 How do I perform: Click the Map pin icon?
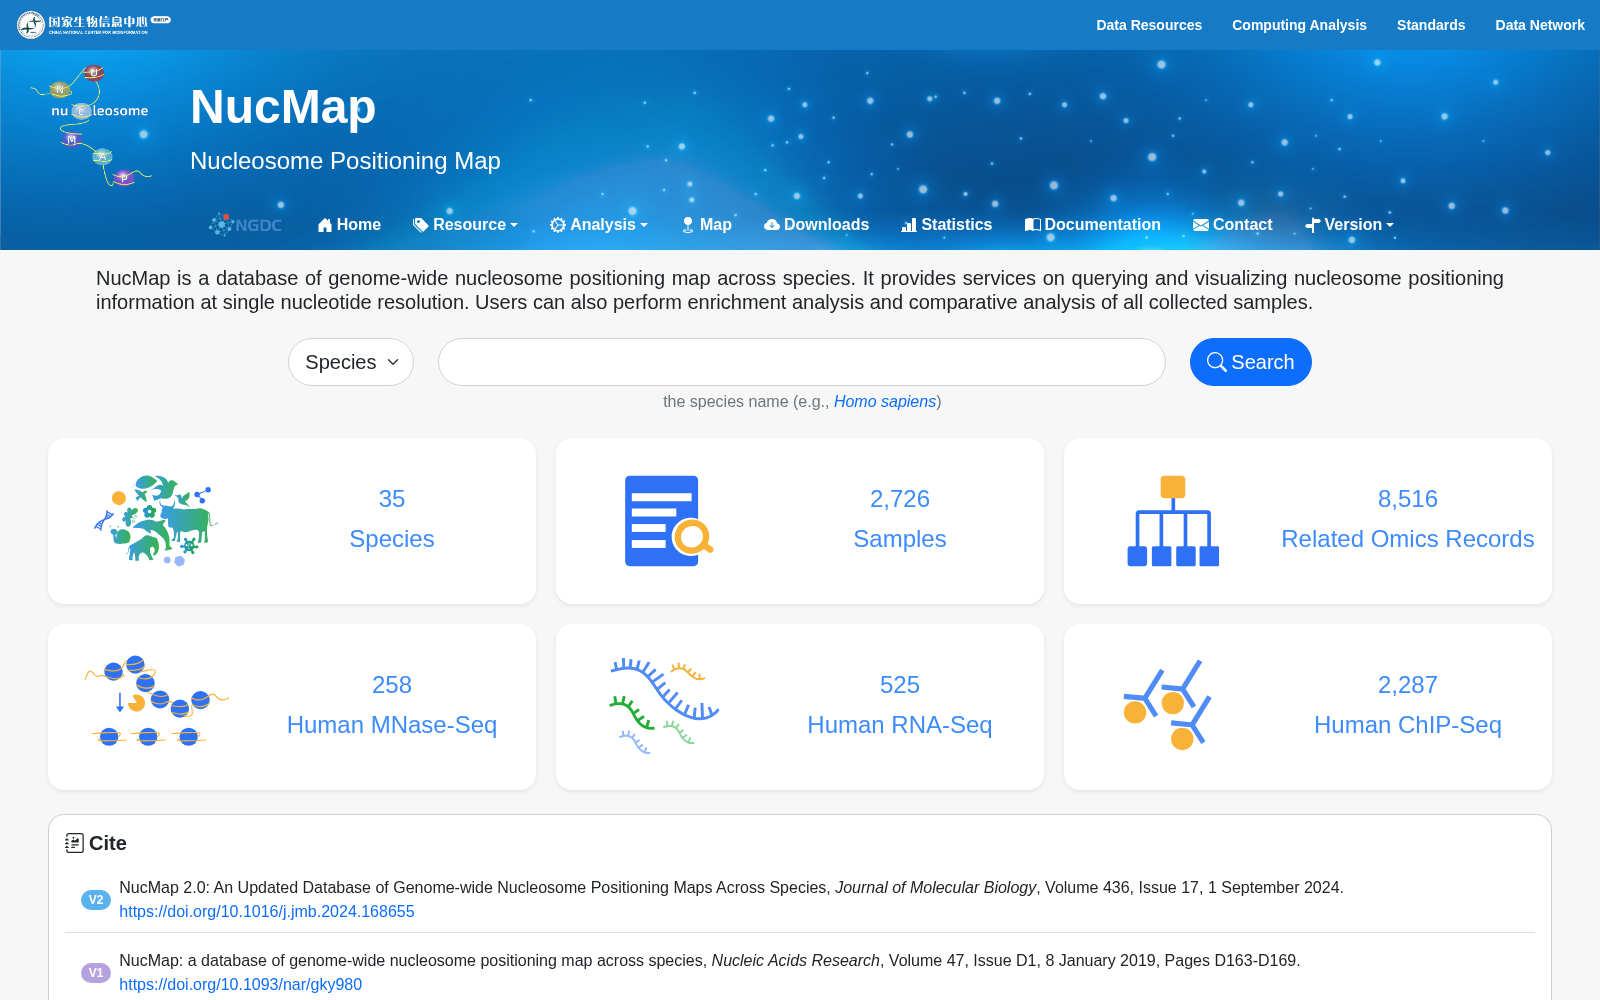(688, 225)
